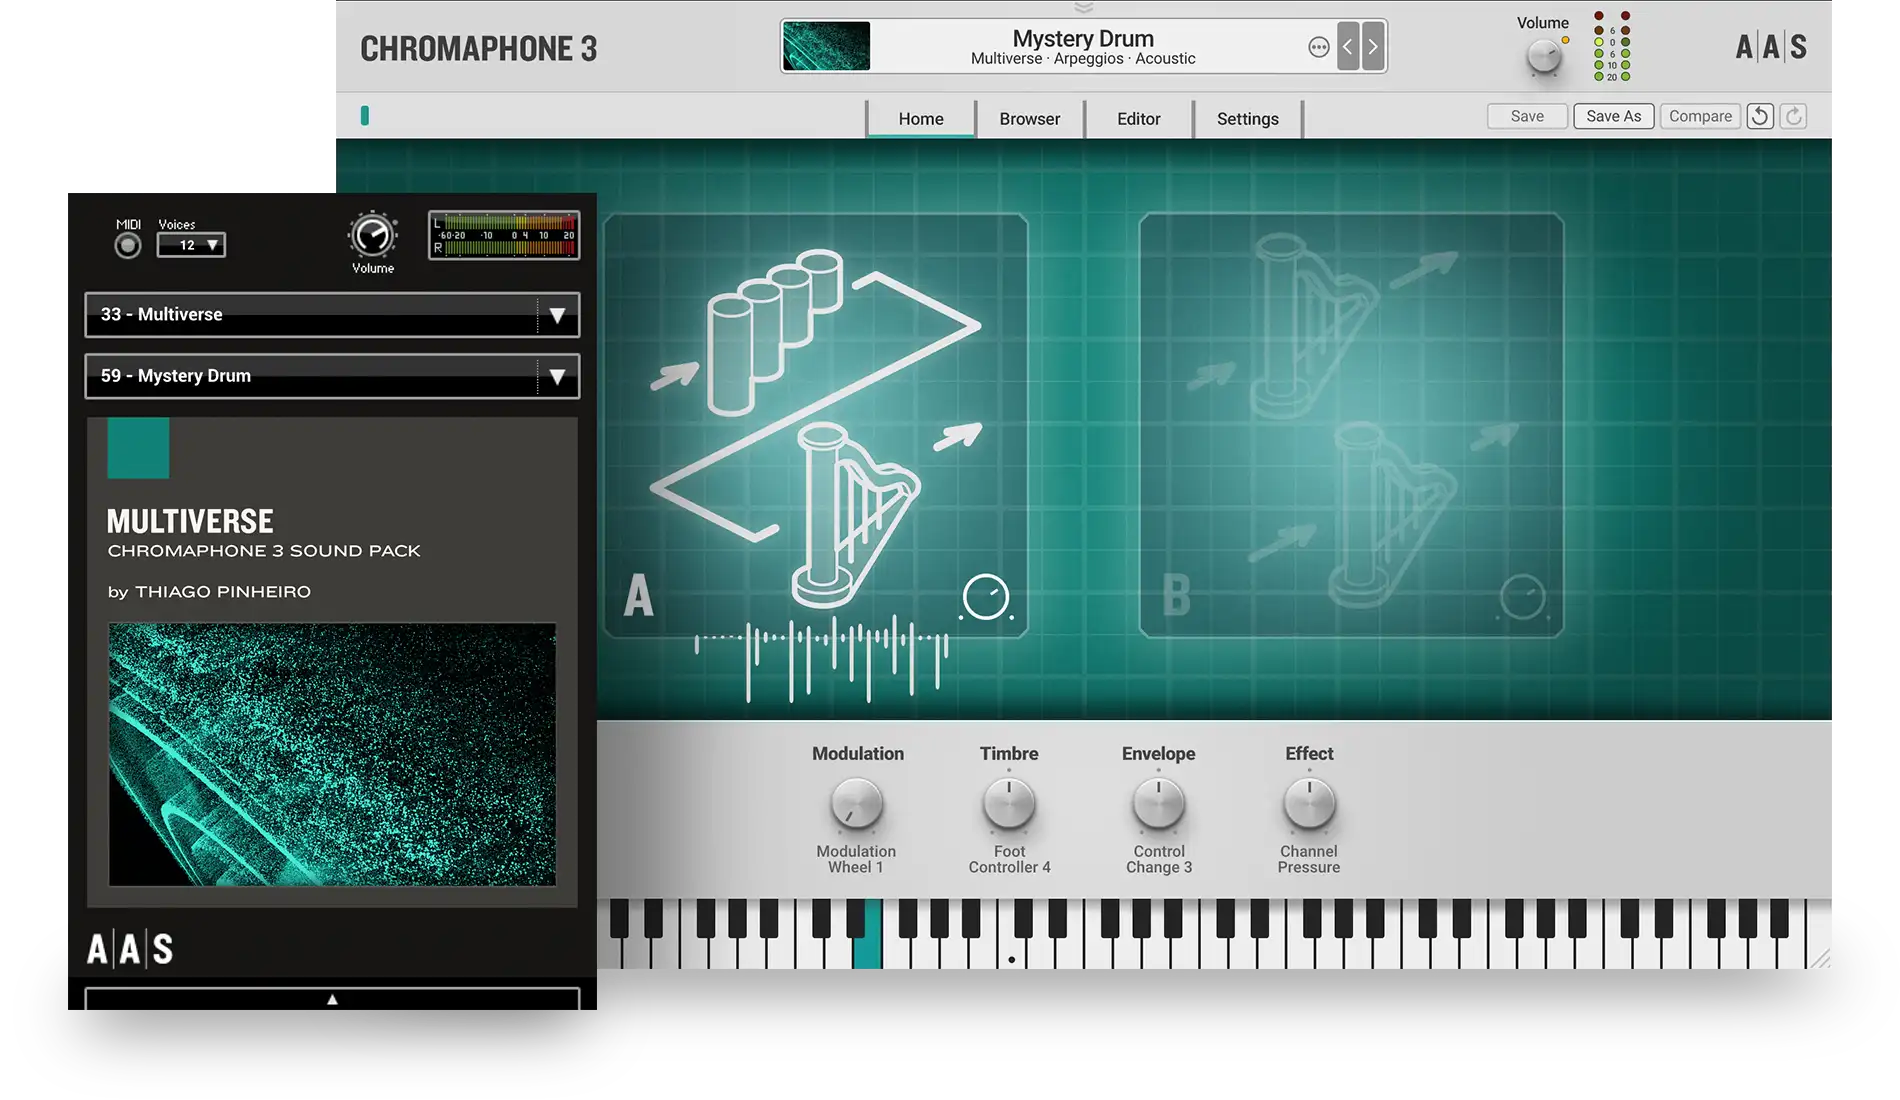The height and width of the screenshot is (1100, 1900).
Task: Adjust layer A's small knob icon
Action: click(986, 595)
